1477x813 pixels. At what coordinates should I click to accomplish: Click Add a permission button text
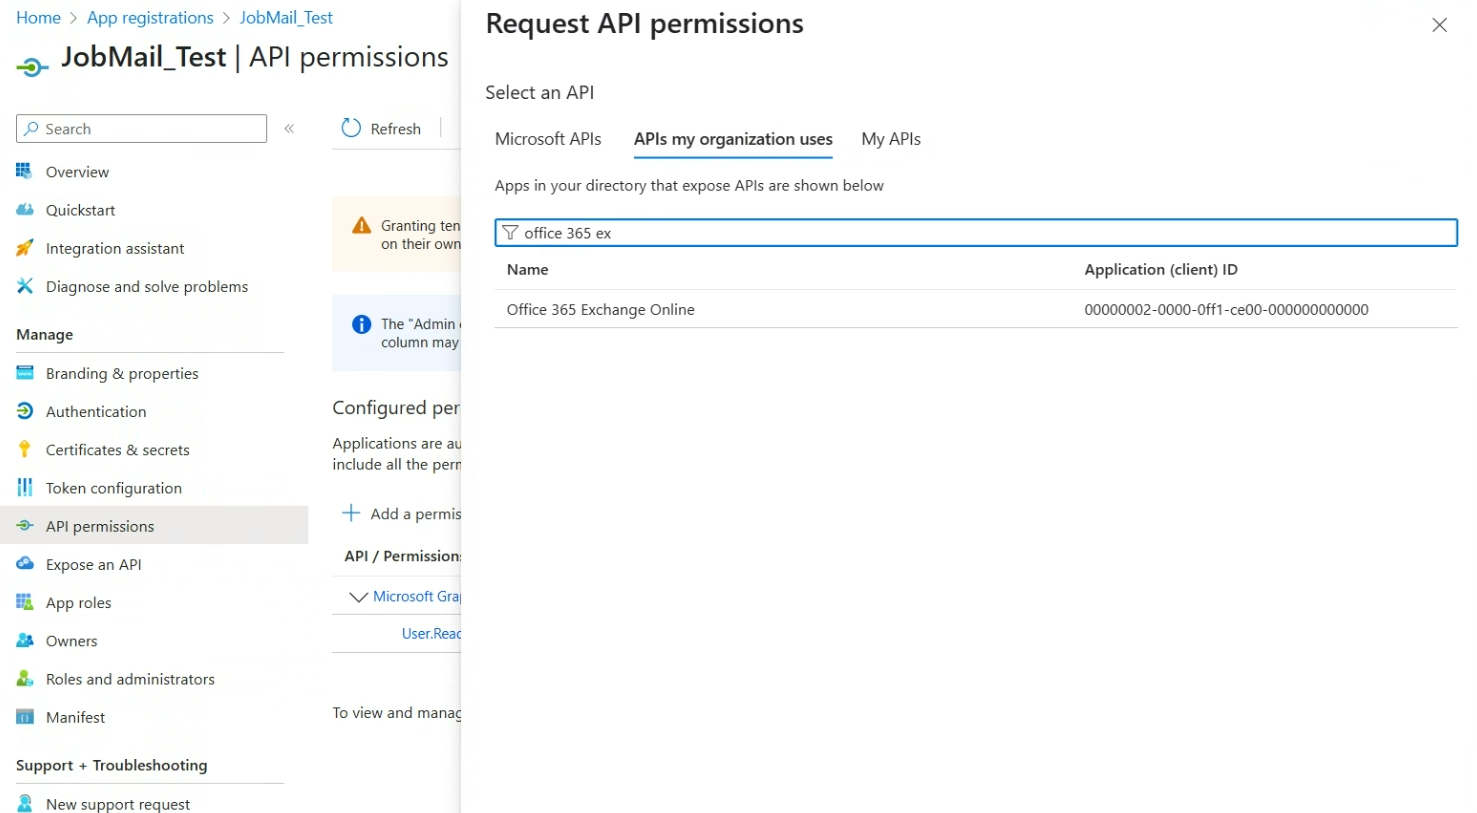pyautogui.click(x=415, y=514)
